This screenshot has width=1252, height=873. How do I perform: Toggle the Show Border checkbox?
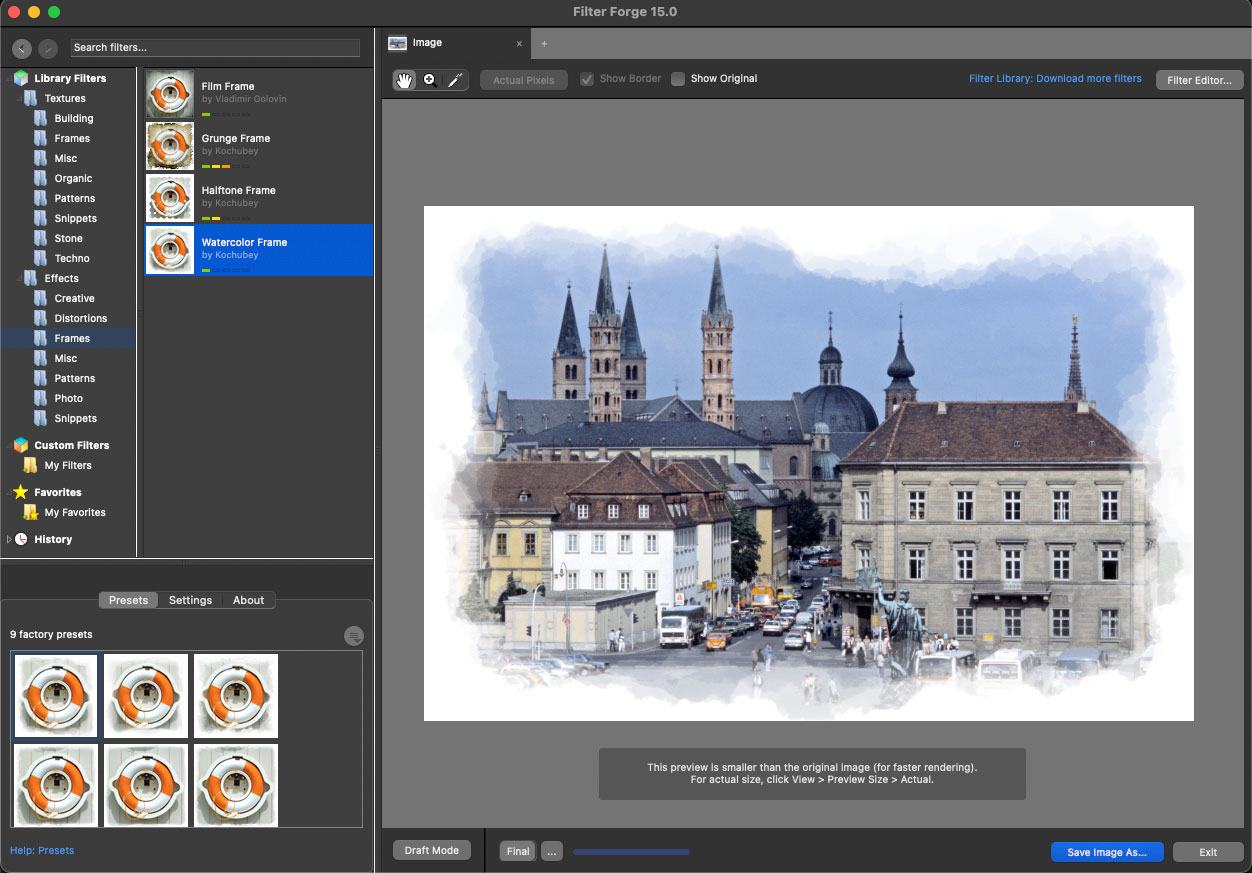click(x=587, y=79)
